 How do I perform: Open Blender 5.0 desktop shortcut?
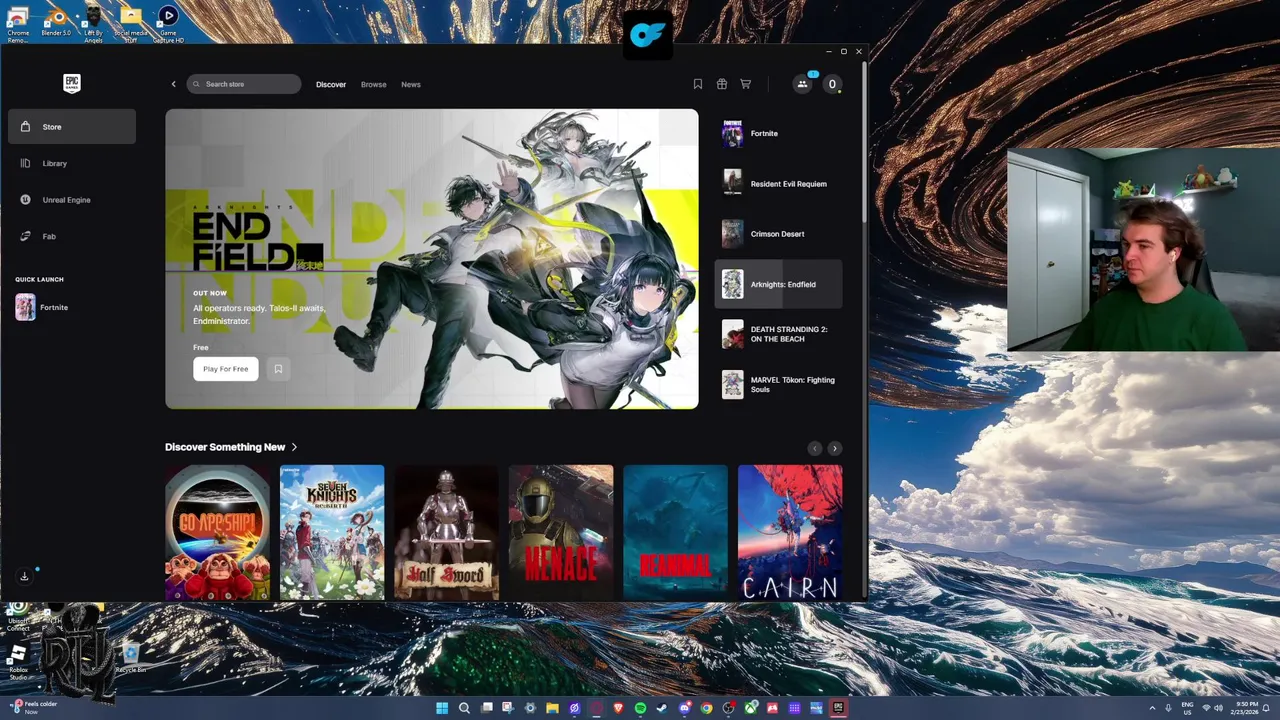tap(56, 21)
